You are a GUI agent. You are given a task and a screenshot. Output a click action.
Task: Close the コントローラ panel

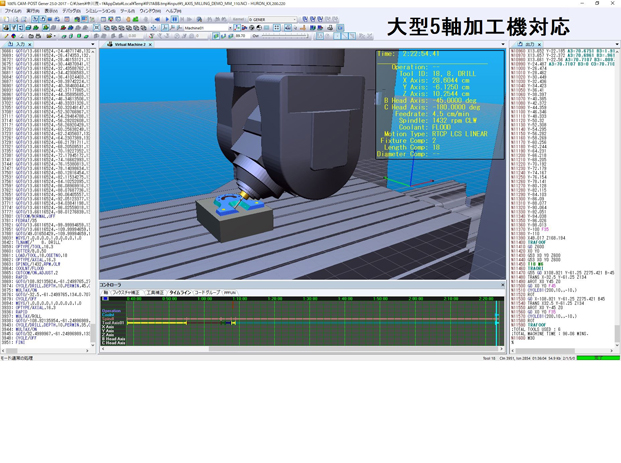click(503, 285)
